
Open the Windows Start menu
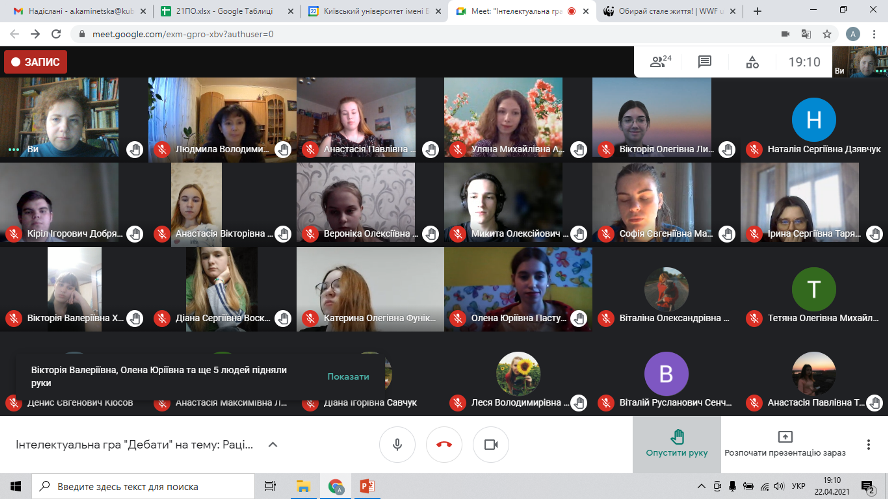coord(15,486)
